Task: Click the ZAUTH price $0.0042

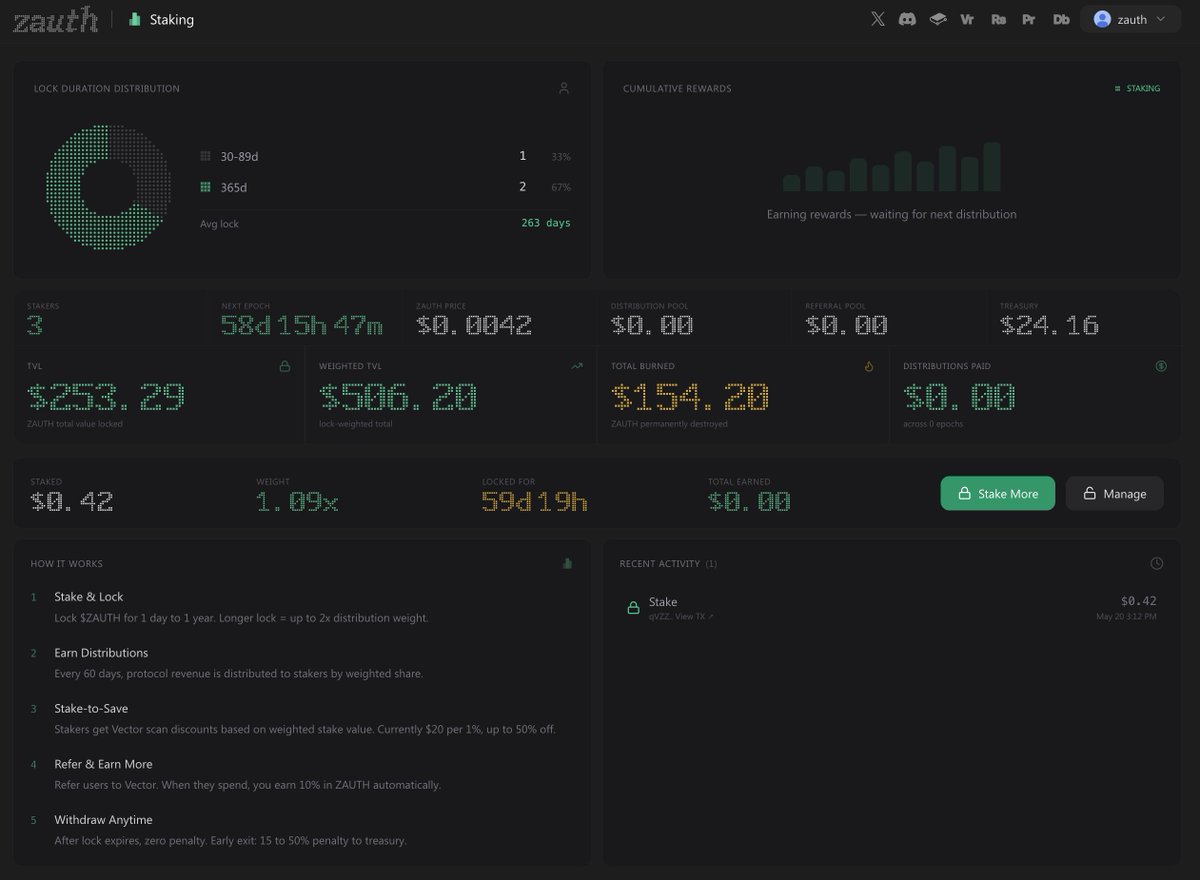Action: click(x=474, y=326)
